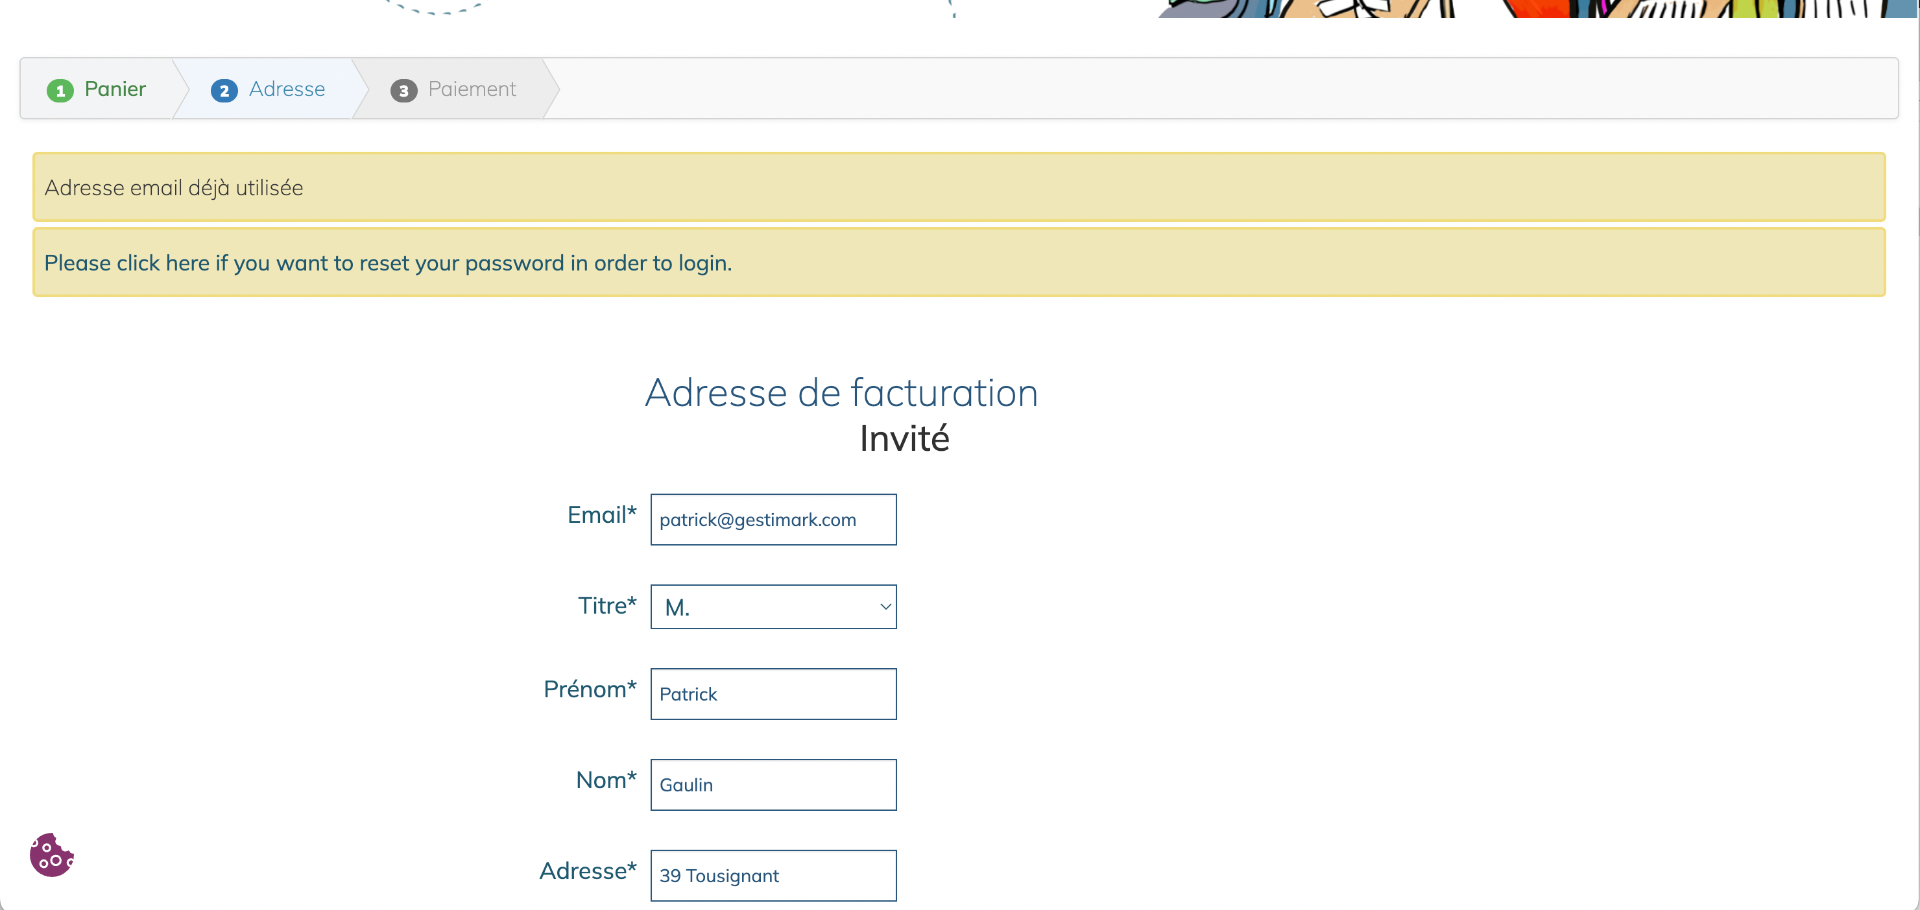The image size is (1920, 910).
Task: Select the Nom field containing Gaulin
Action: [x=773, y=785]
